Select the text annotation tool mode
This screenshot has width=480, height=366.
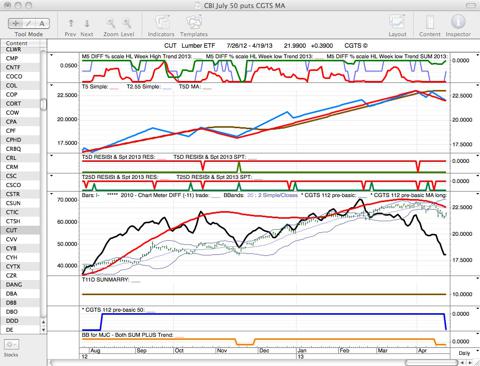click(42, 23)
